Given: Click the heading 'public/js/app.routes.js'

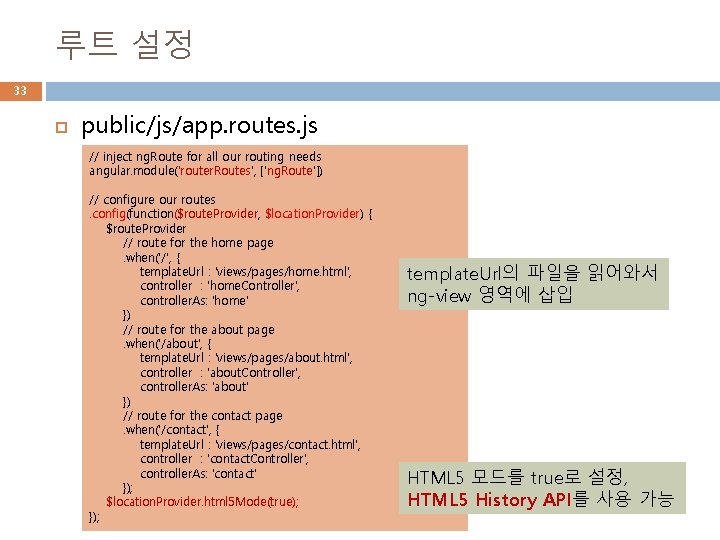Looking at the screenshot, I should coord(199,125).
